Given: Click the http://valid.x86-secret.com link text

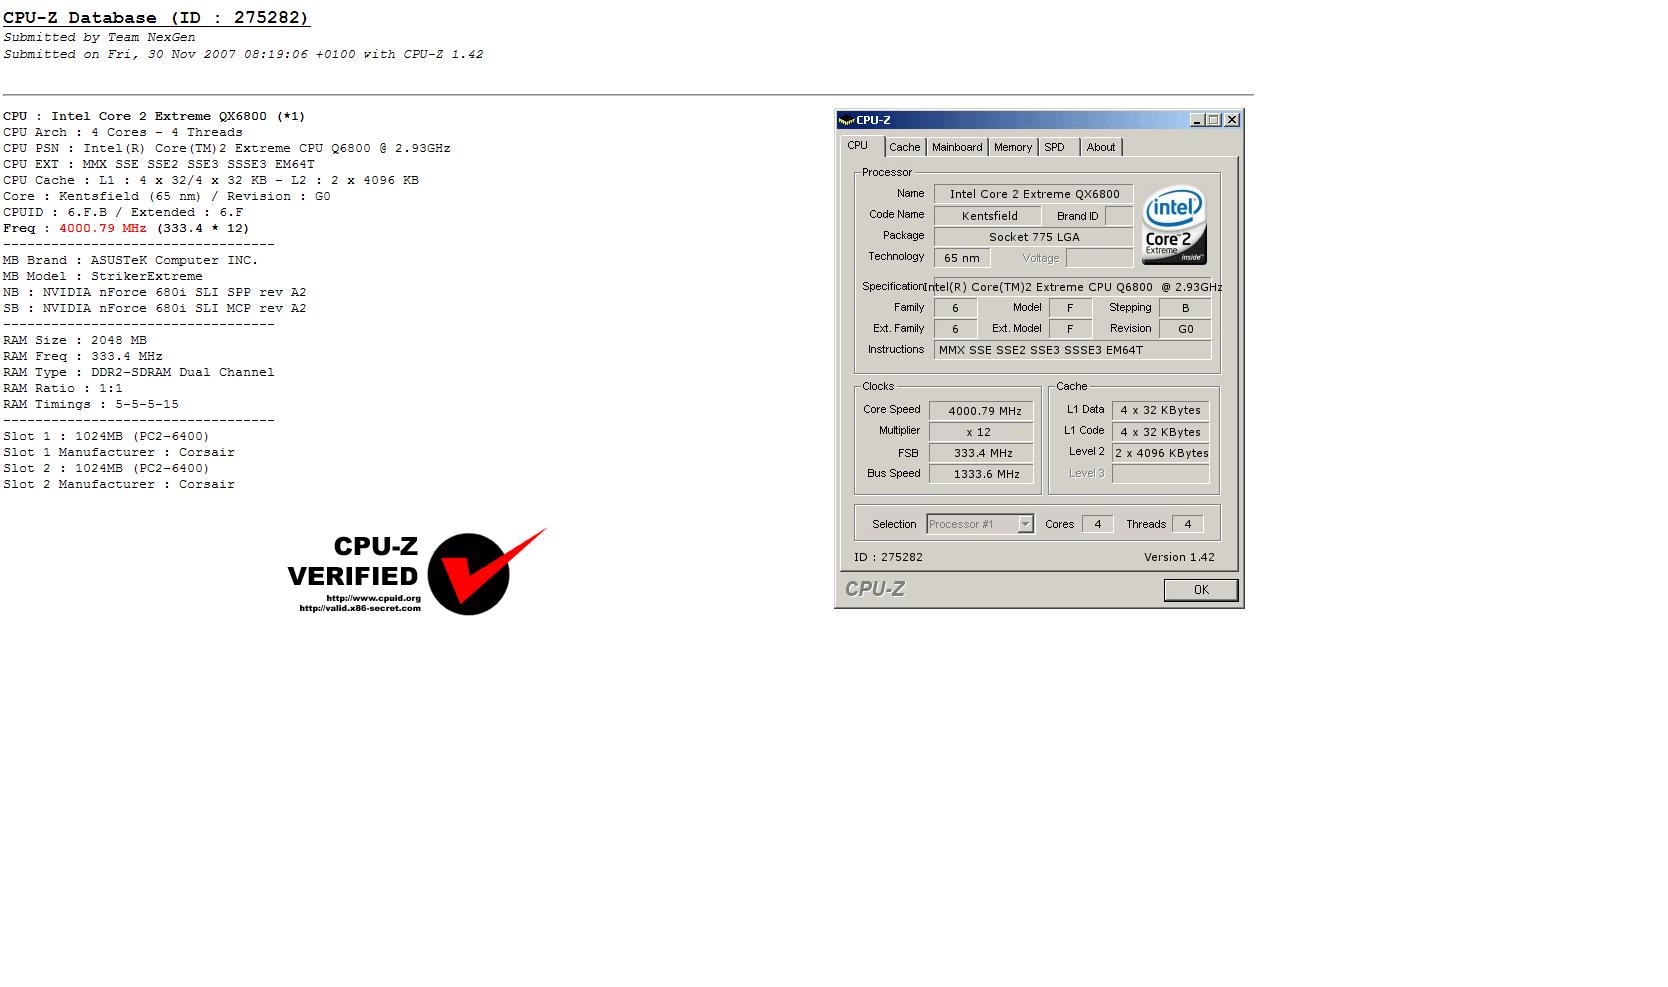Looking at the screenshot, I should pos(360,608).
